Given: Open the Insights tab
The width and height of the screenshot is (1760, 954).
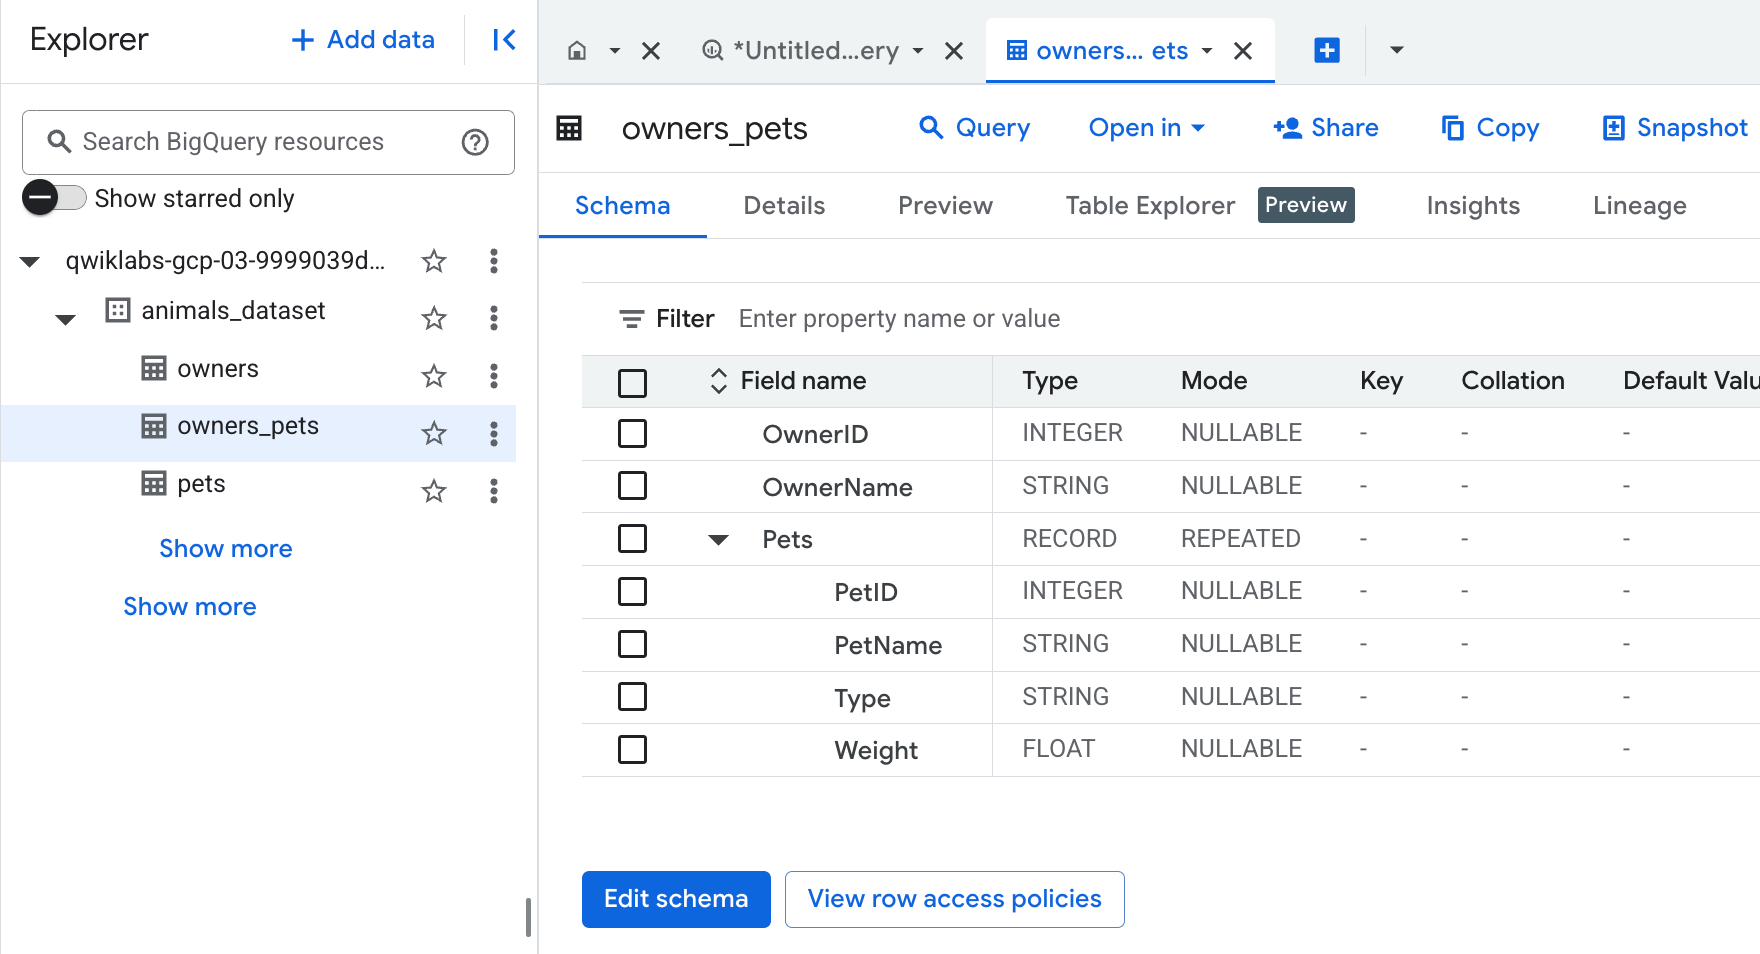Looking at the screenshot, I should pos(1473,206).
